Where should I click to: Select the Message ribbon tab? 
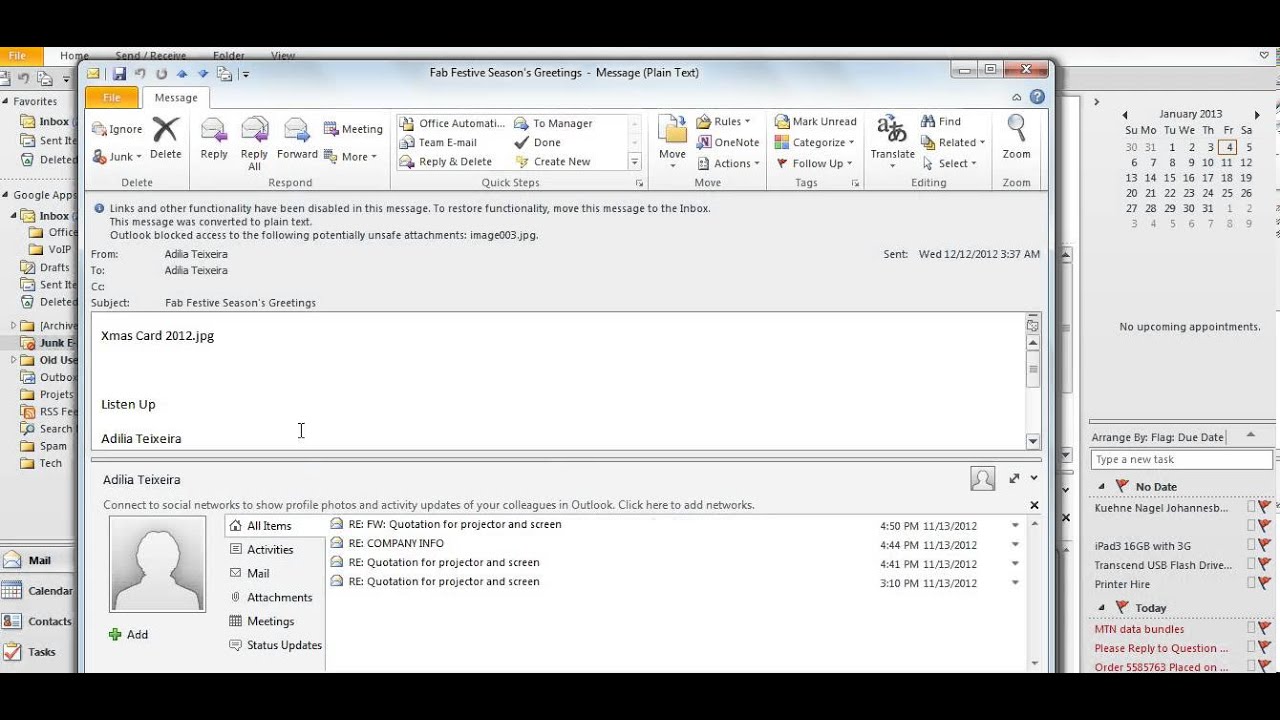tap(176, 97)
